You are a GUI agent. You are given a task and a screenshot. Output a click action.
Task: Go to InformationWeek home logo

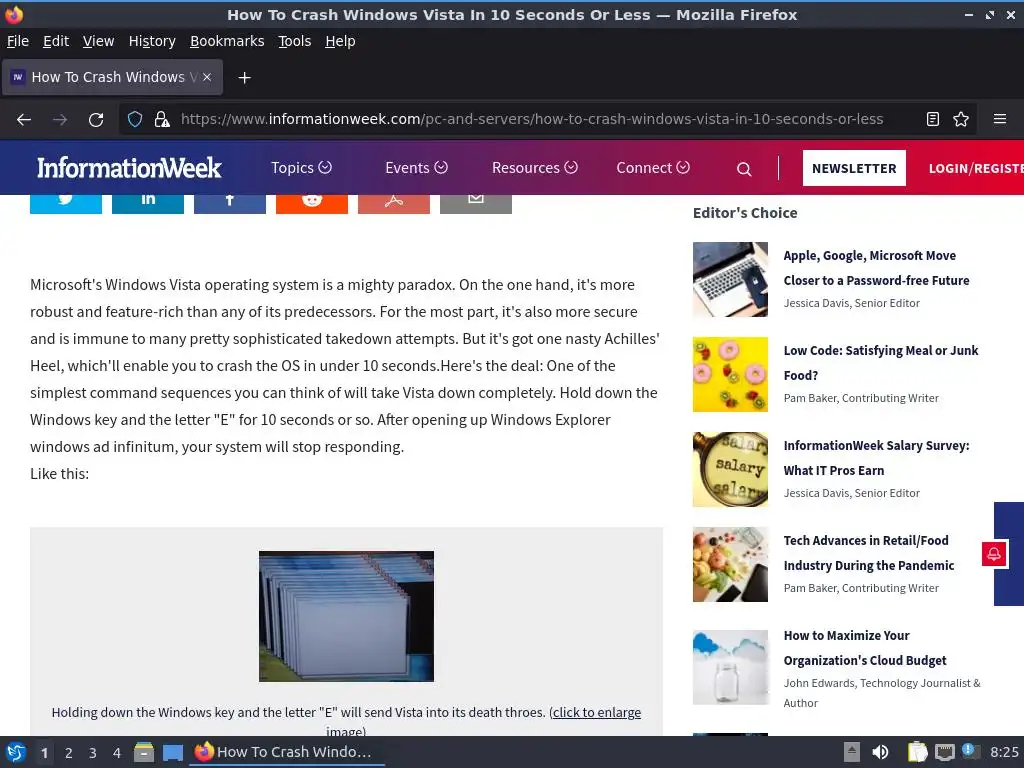coord(129,168)
